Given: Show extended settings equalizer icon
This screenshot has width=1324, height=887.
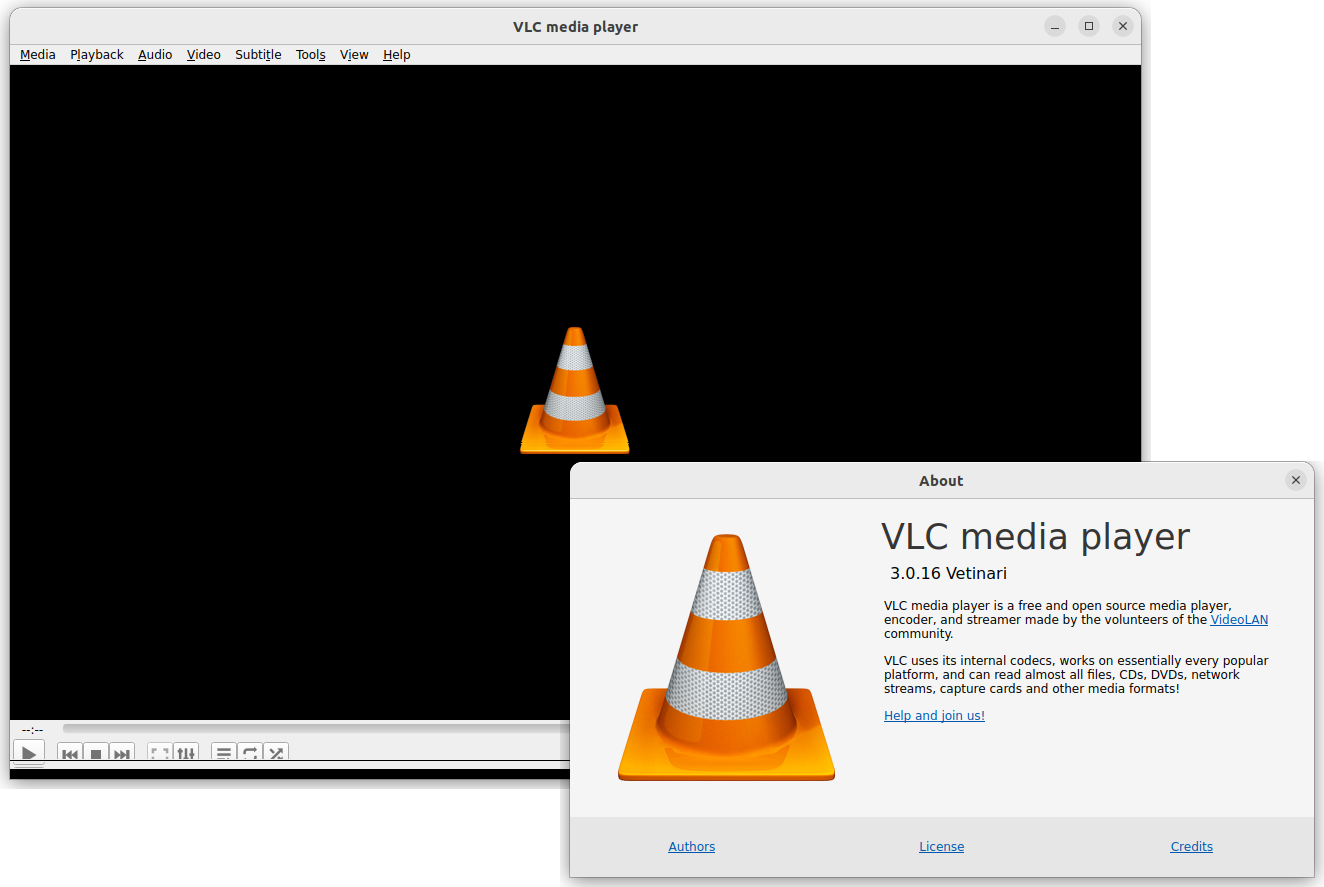Looking at the screenshot, I should (185, 753).
